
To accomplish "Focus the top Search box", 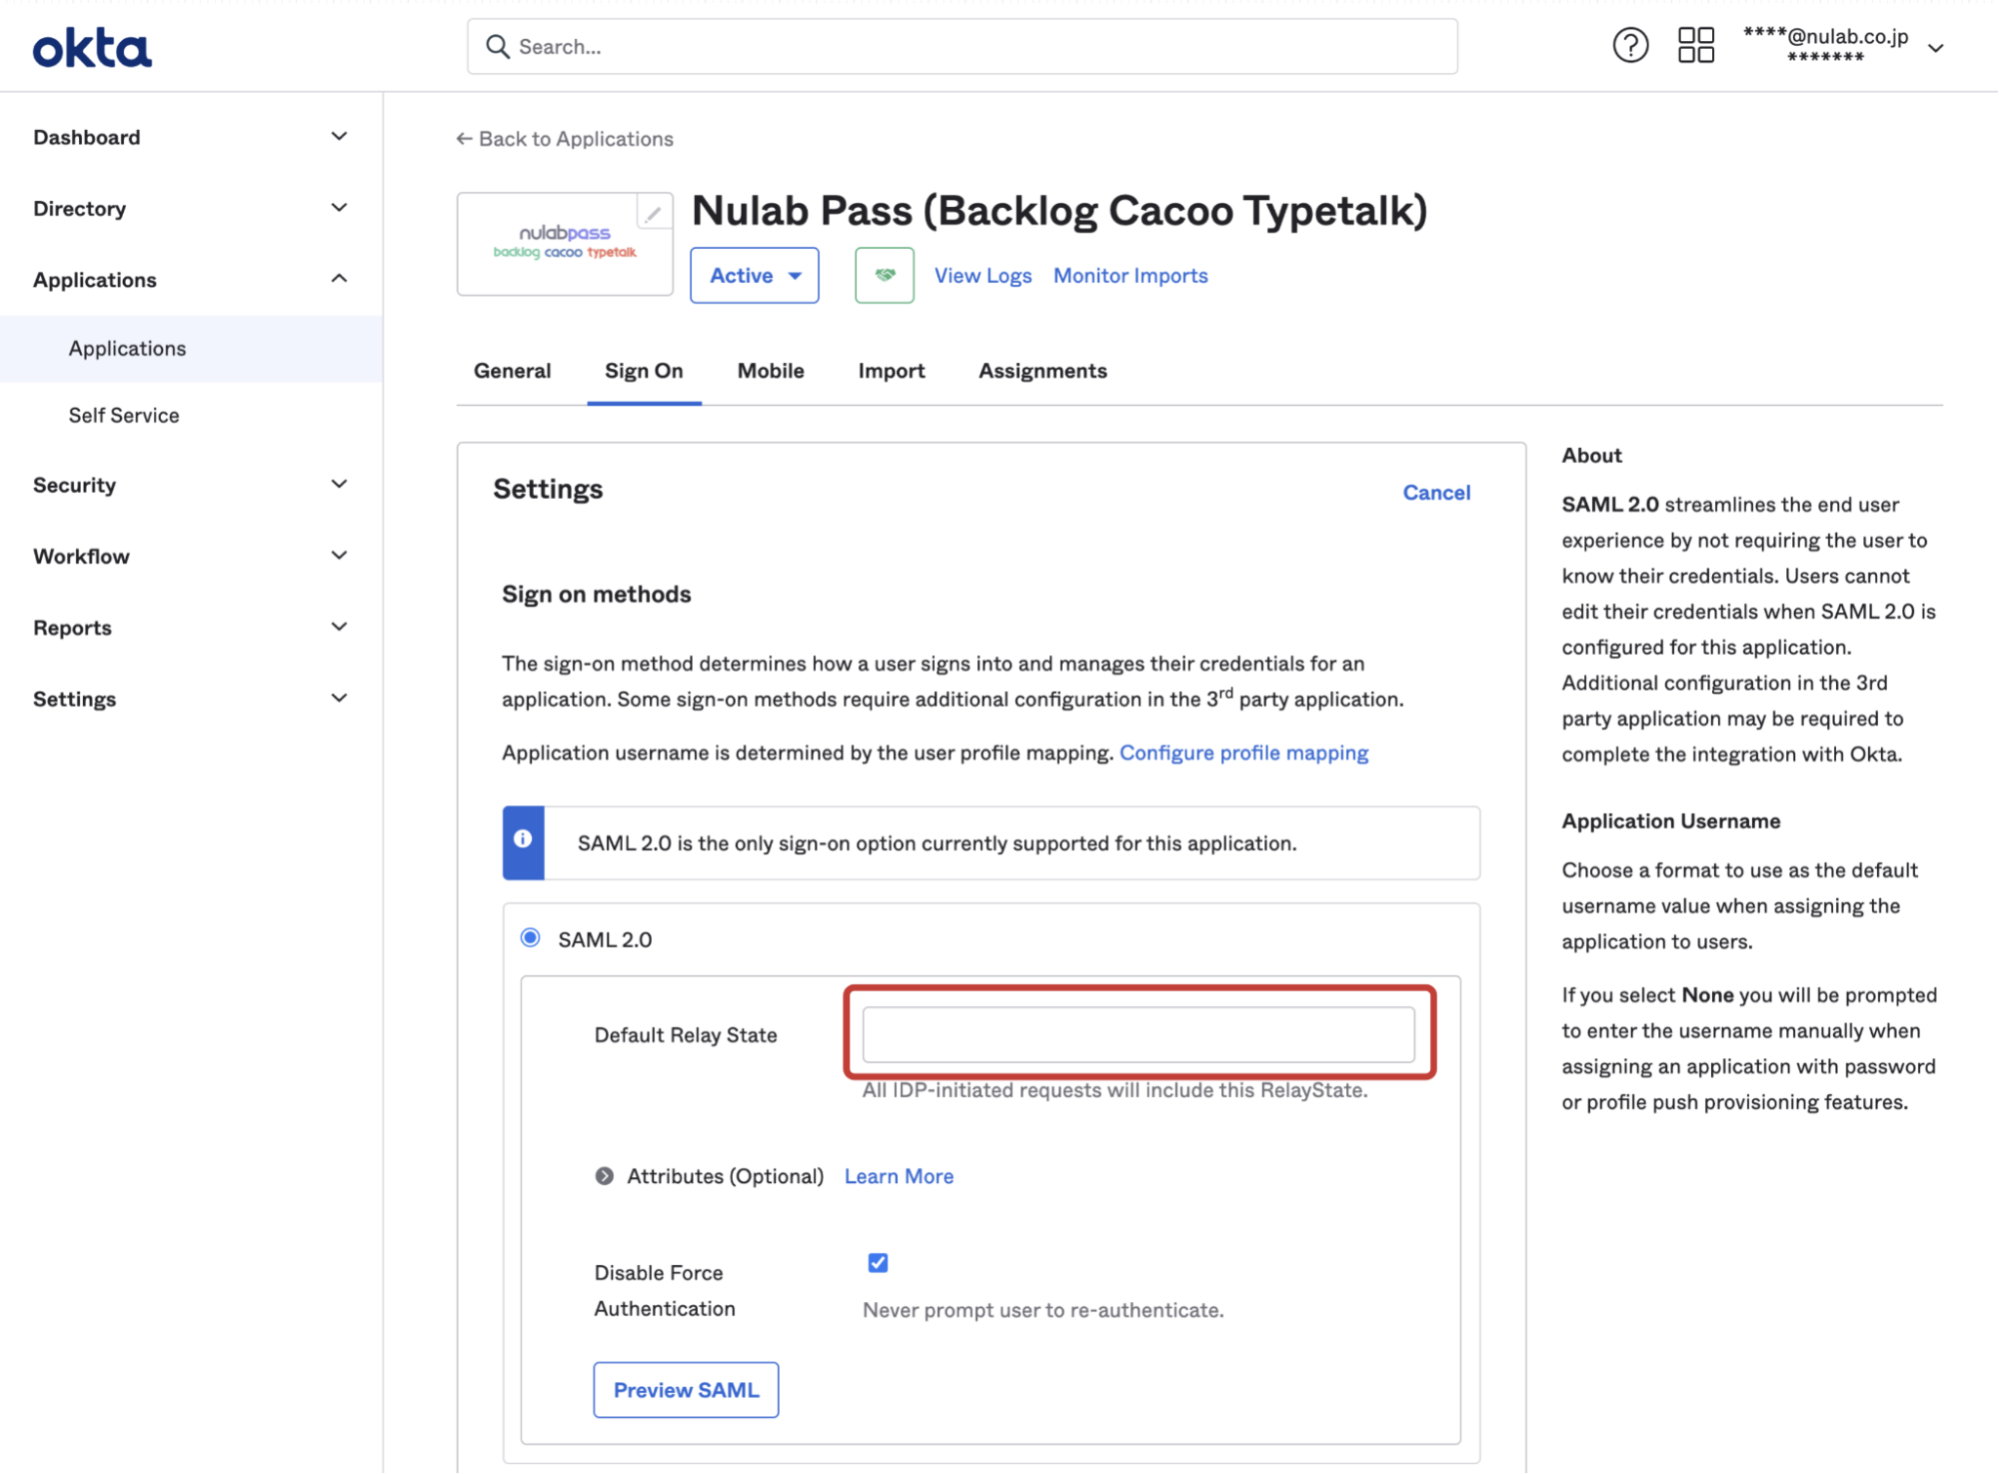I will tap(962, 46).
